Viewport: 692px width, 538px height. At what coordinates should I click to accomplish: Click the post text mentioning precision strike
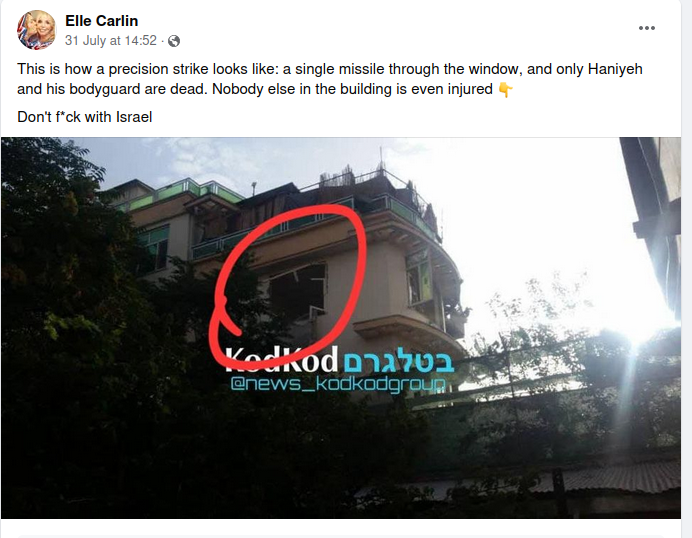click(x=330, y=79)
